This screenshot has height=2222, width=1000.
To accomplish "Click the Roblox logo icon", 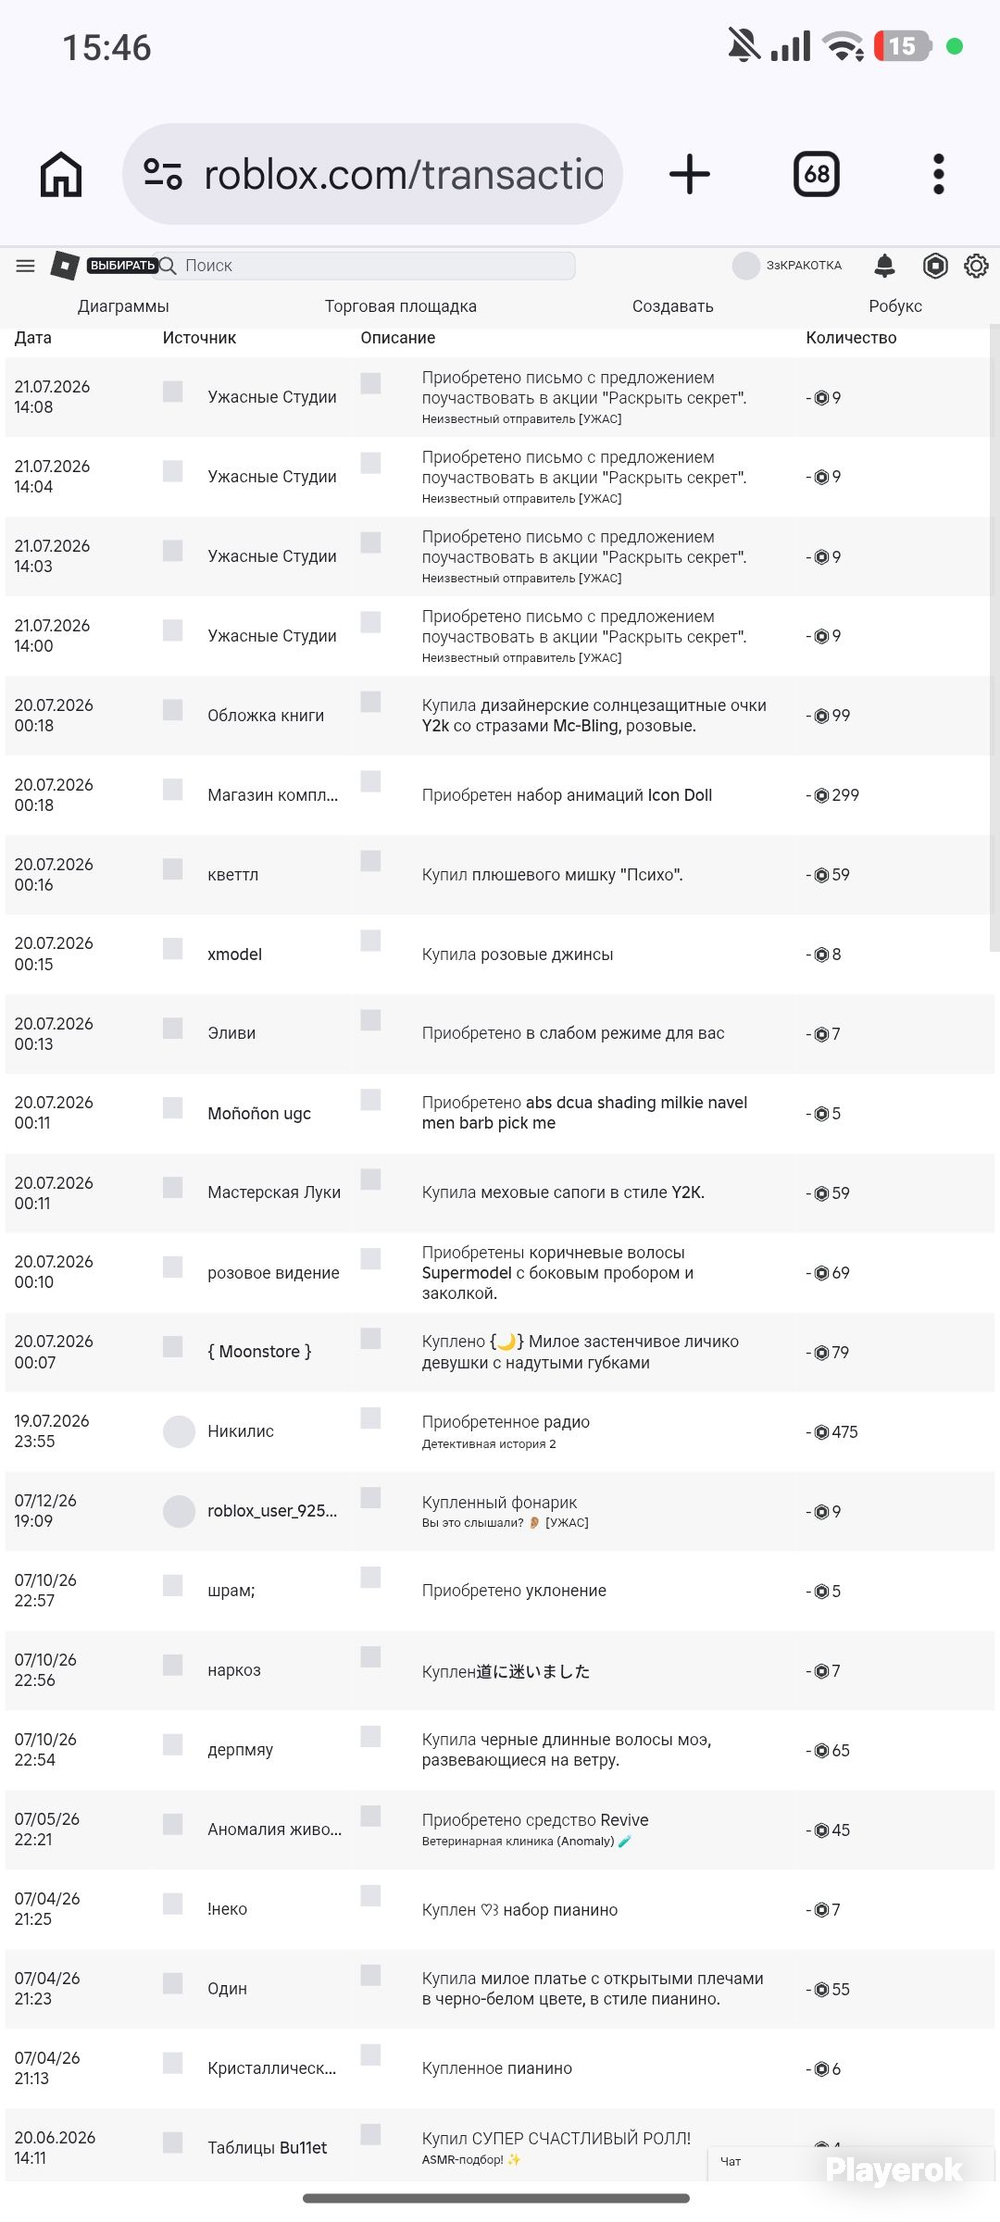I will [65, 265].
